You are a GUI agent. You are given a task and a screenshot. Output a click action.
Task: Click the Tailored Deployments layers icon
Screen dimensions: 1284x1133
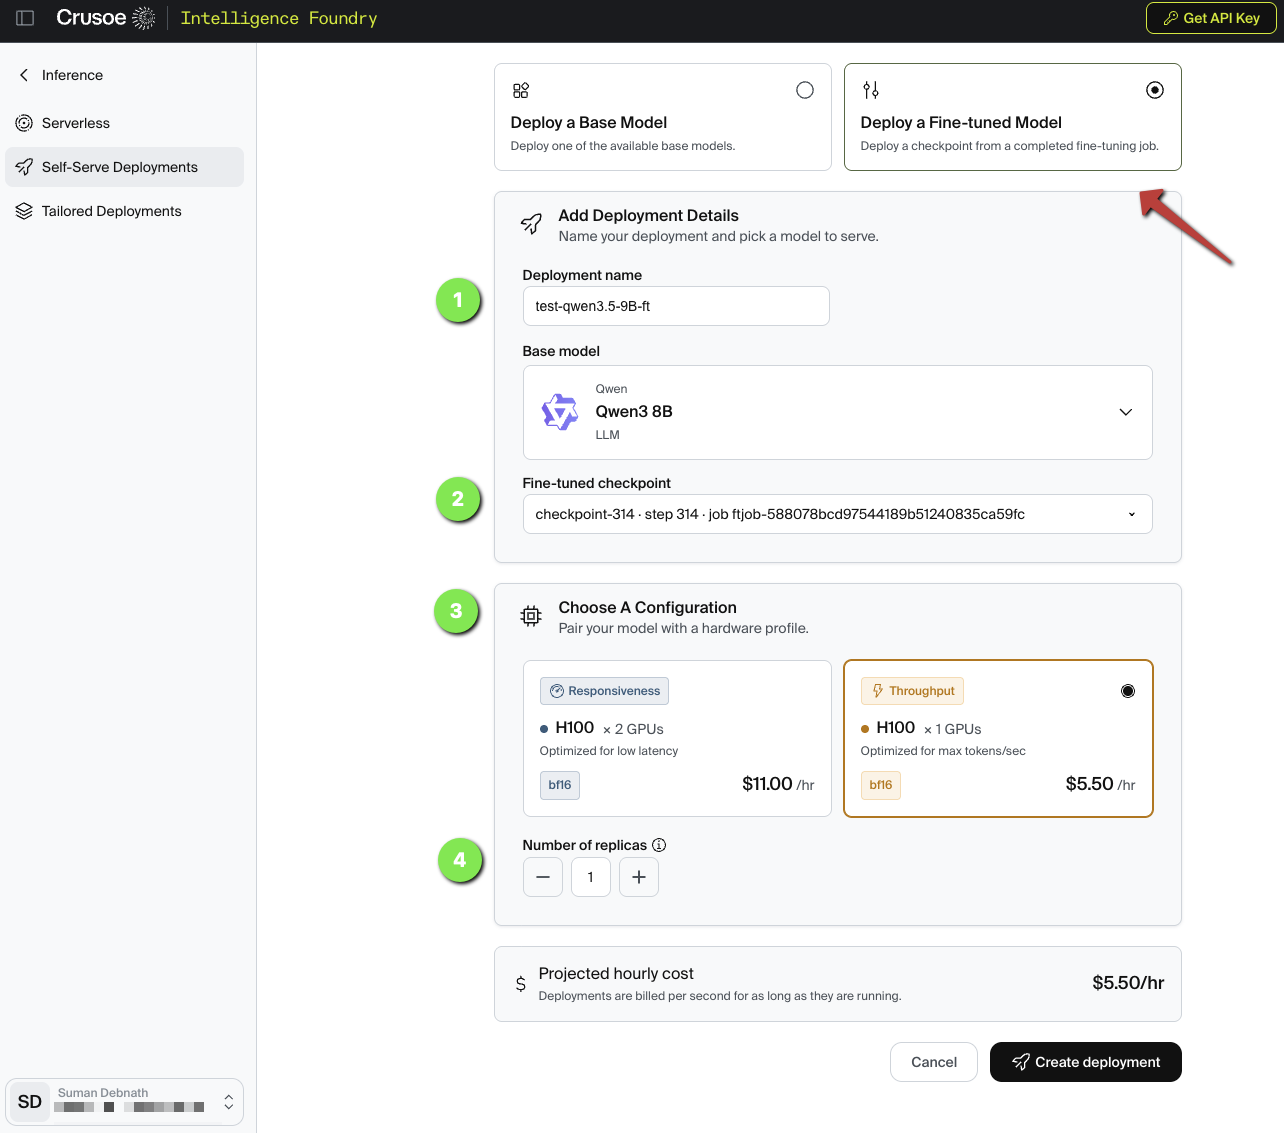pos(24,211)
